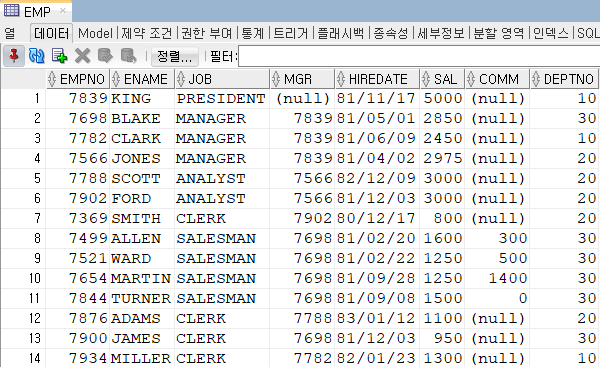This screenshot has width=600, height=367.
Task: Switch to the 열 tab
Action: [10, 34]
